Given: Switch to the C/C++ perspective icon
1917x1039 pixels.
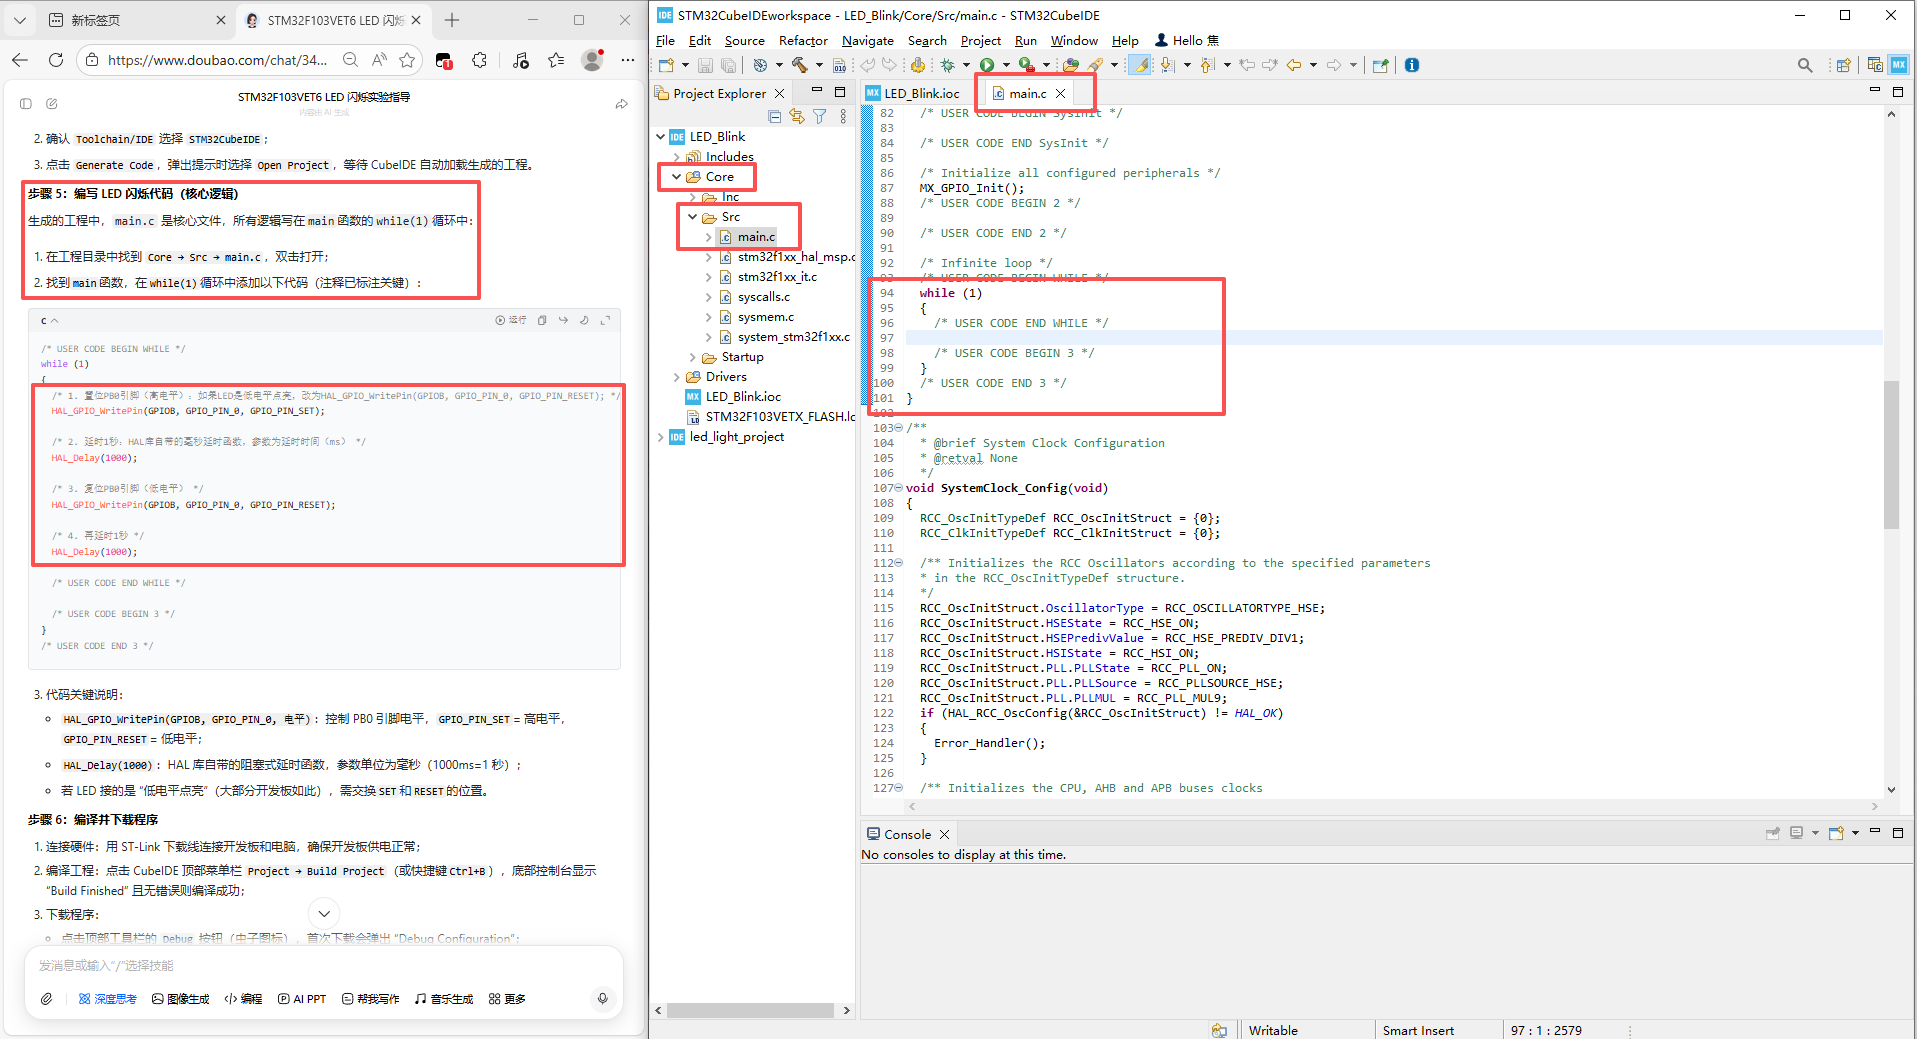Looking at the screenshot, I should pyautogui.click(x=1875, y=65).
